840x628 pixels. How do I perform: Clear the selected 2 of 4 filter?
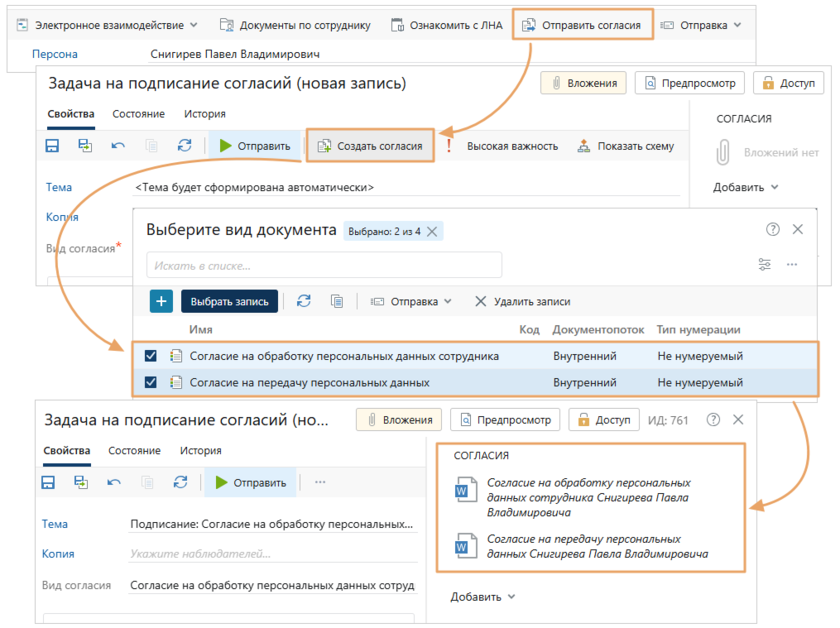(x=432, y=231)
